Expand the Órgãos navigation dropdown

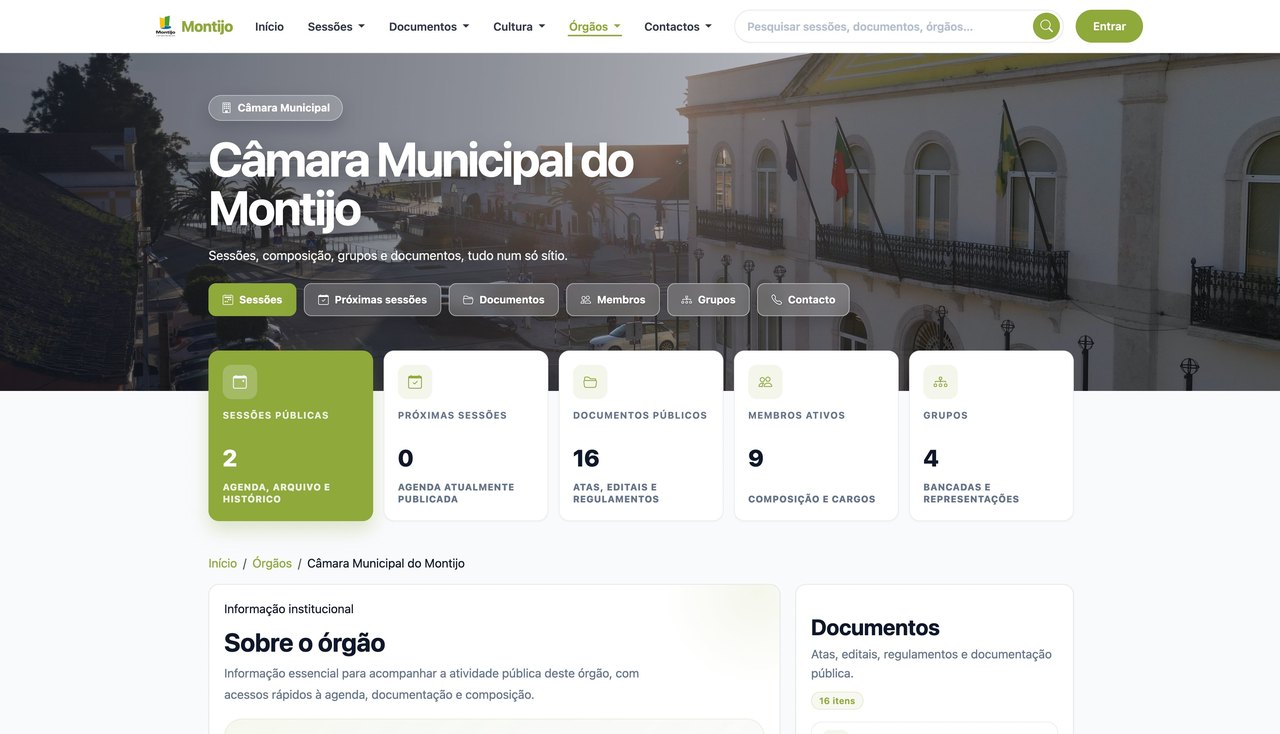pyautogui.click(x=595, y=27)
